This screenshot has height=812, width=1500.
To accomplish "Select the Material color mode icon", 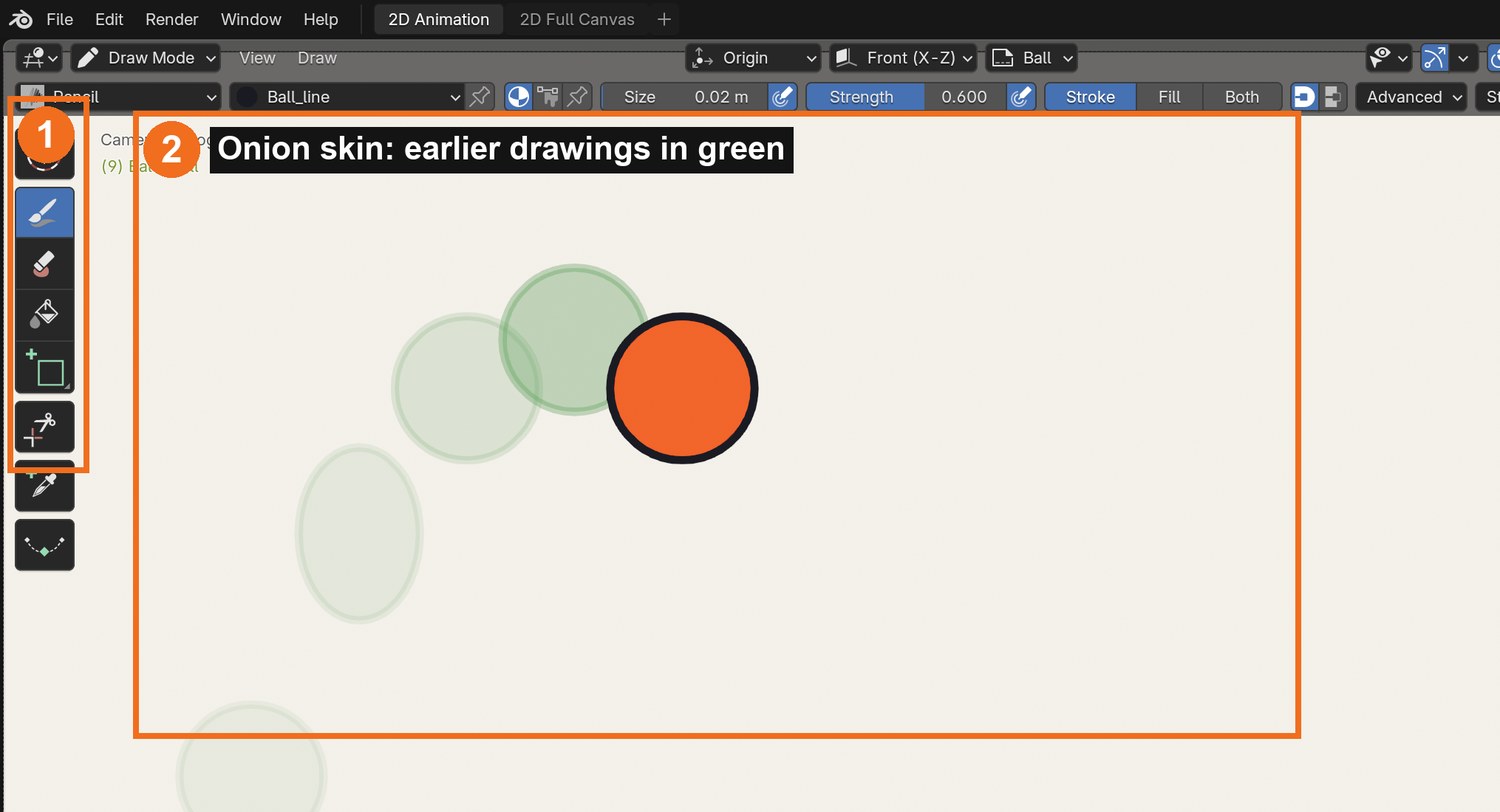I will [518, 97].
